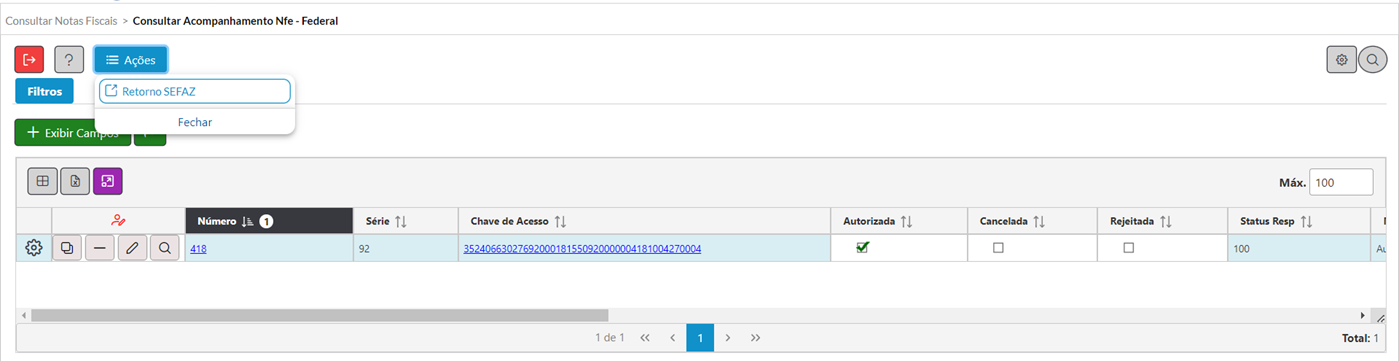Select Retorno SEFAZ menu item
Viewport: 1399px width, 361px height.
pos(195,91)
